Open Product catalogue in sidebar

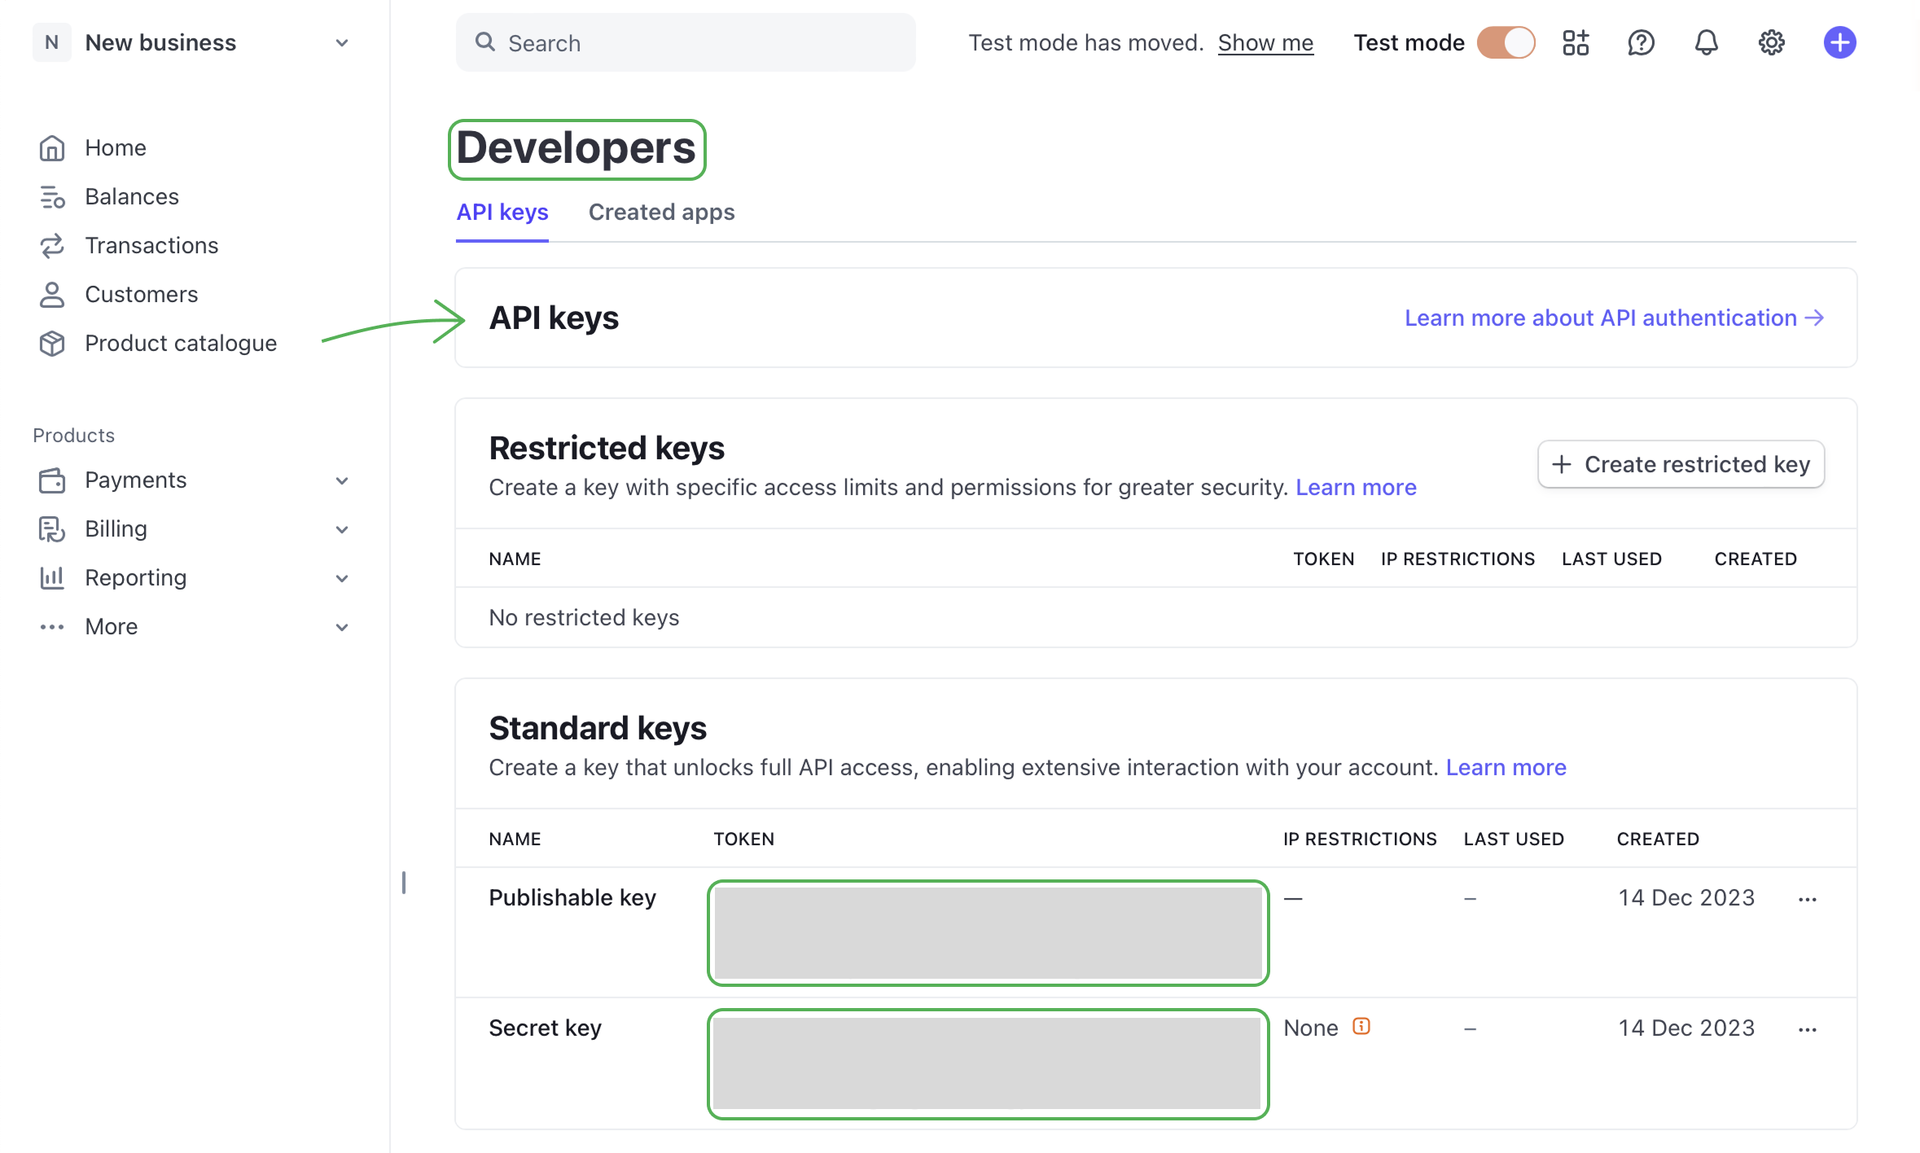(x=180, y=343)
